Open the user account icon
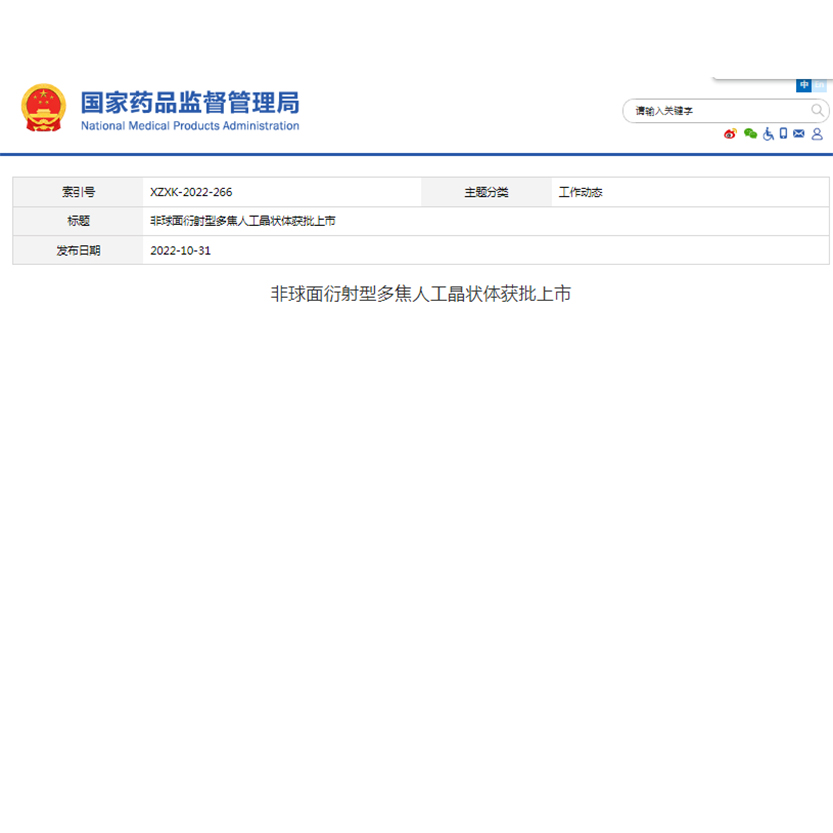This screenshot has width=833, height=833. coord(817,134)
